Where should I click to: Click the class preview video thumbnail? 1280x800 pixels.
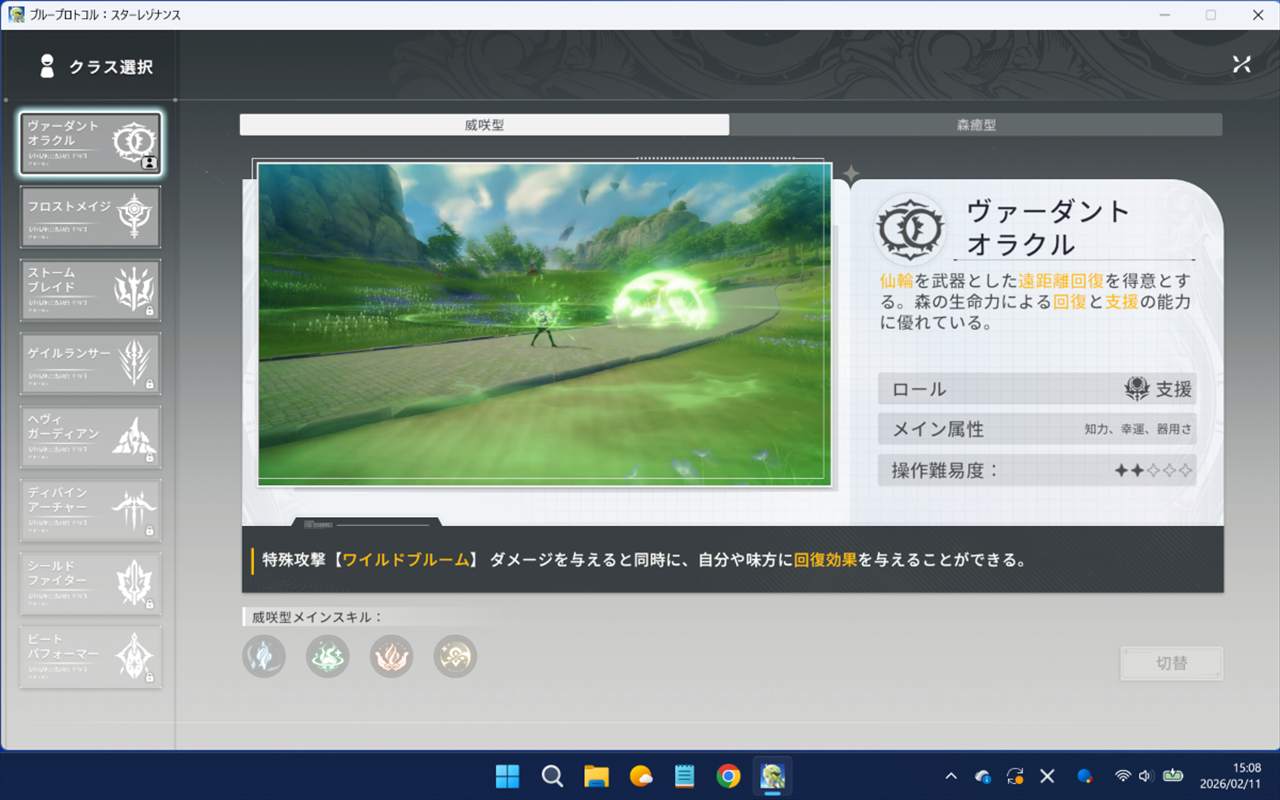click(544, 324)
